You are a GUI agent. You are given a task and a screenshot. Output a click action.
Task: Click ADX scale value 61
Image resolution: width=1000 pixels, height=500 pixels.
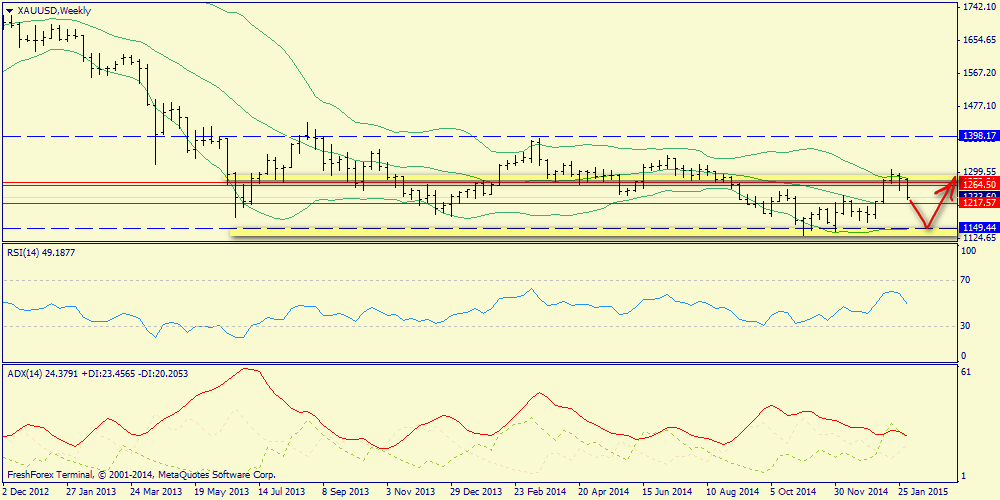[x=967, y=371]
